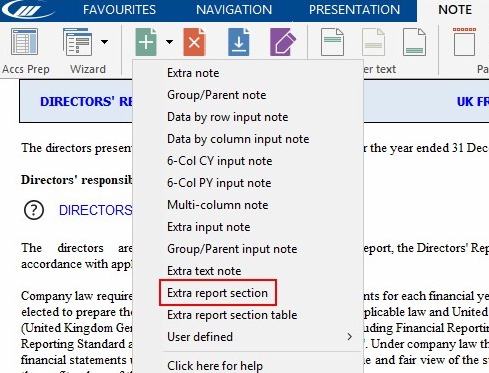Choose Data by column input note
Screen dimensions: 489x373
coord(238,139)
